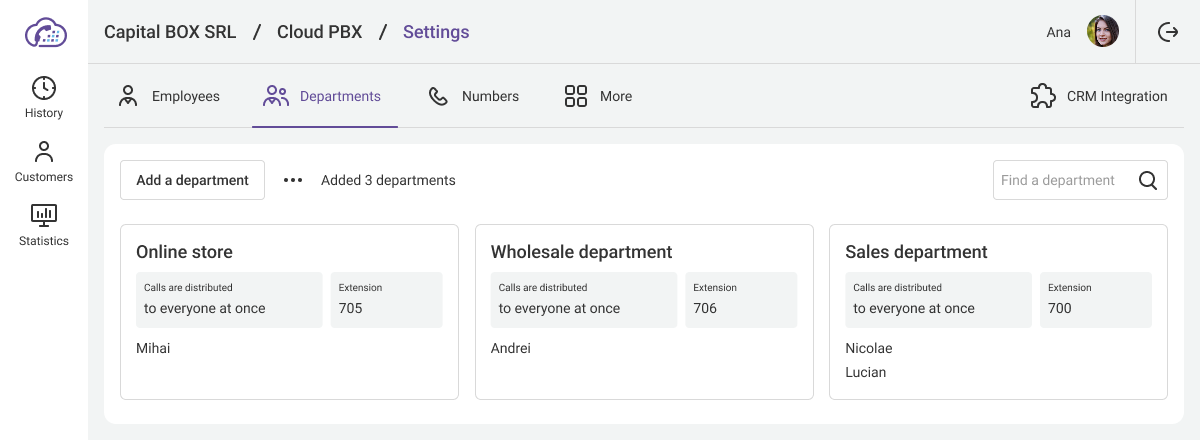Click the Capital BOX SRL breadcrumb
Screen dimensions: 1200x440
coord(170,32)
